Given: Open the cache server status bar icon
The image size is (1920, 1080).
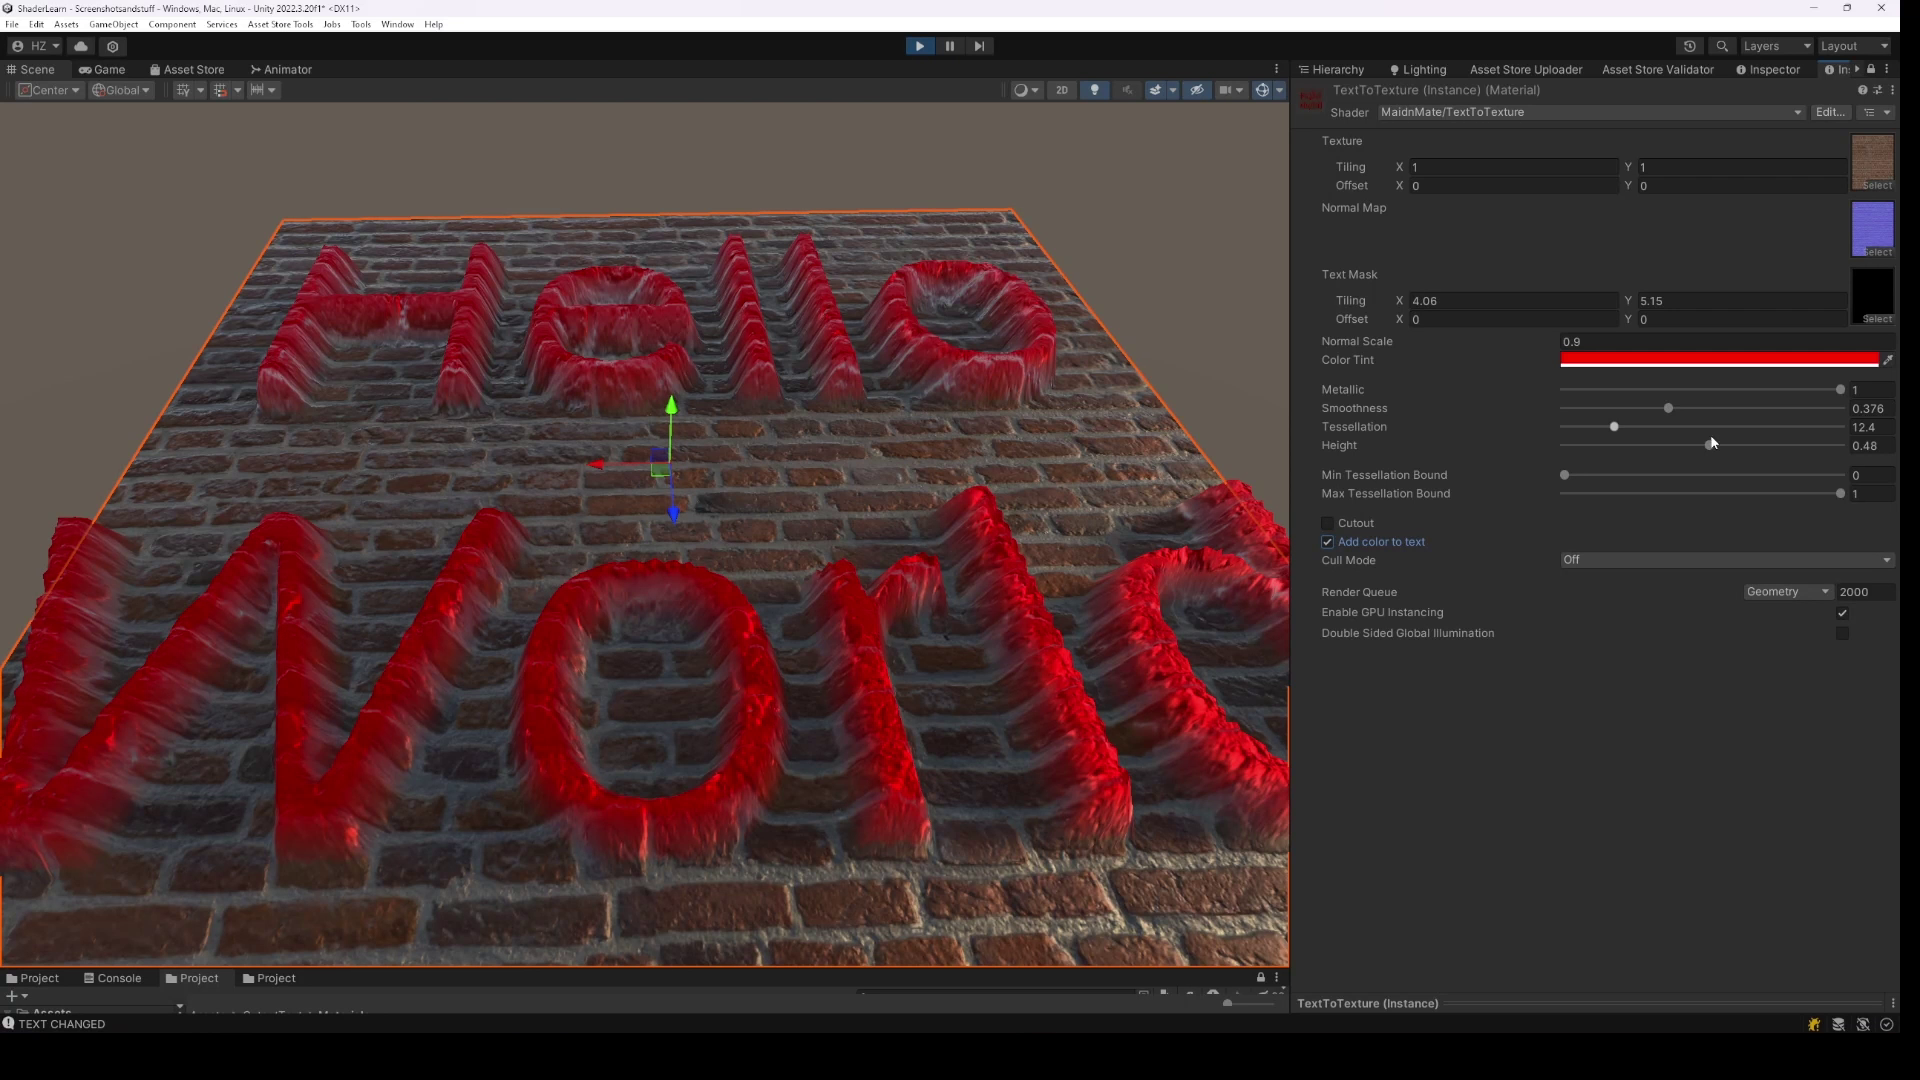Looking at the screenshot, I should tap(1838, 1024).
